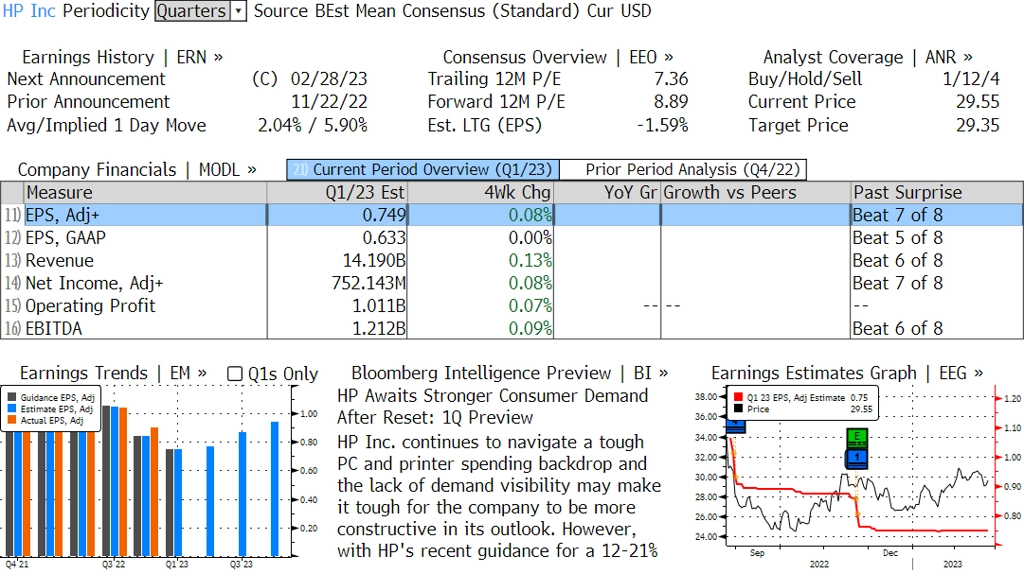The width and height of the screenshot is (1024, 574).
Task: Select the Revenue measure row
Action: point(512,261)
